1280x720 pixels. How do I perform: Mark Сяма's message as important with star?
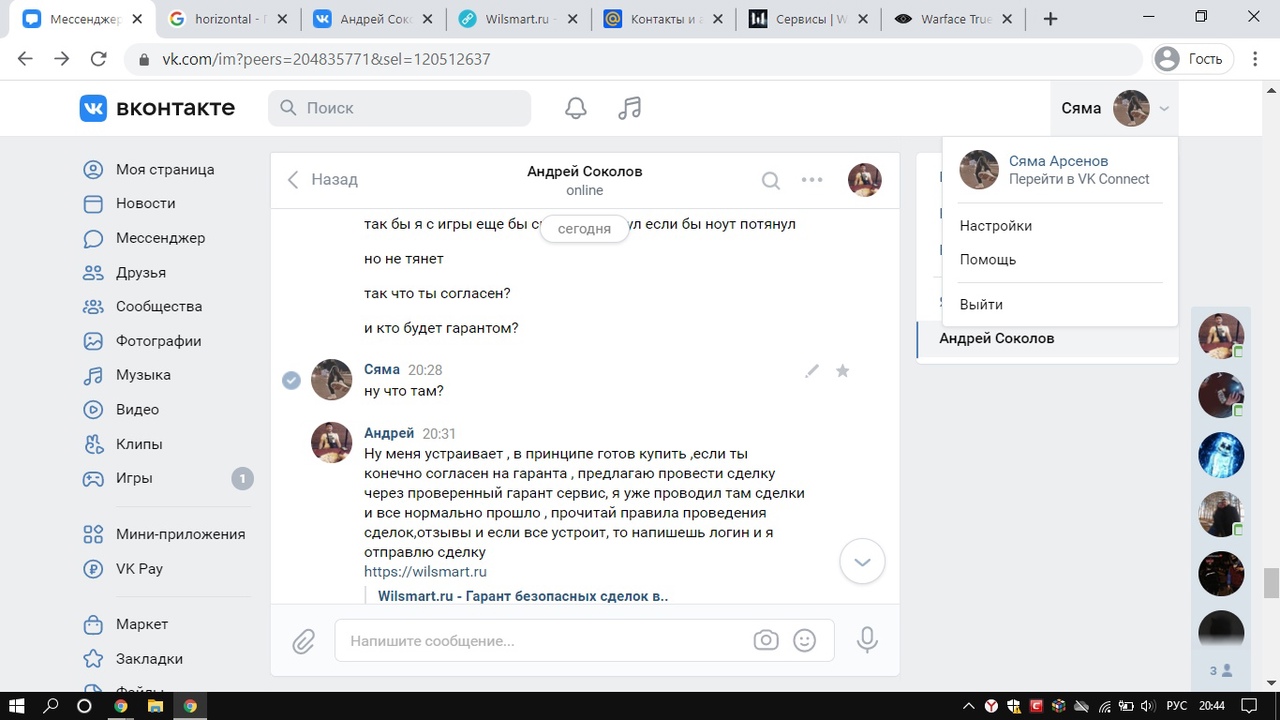843,371
